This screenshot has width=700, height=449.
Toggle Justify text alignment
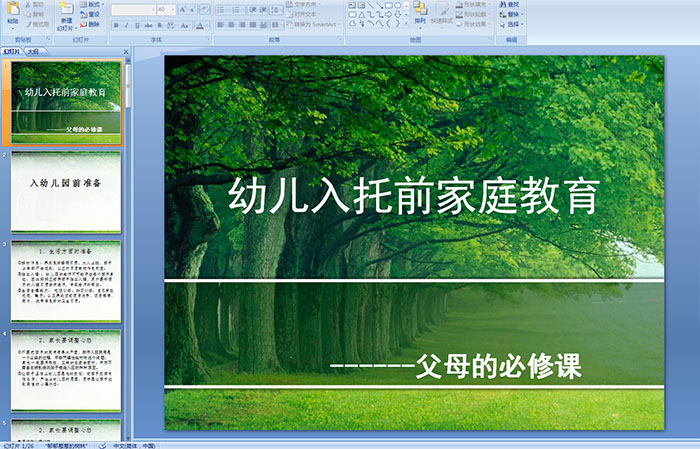tap(253, 25)
